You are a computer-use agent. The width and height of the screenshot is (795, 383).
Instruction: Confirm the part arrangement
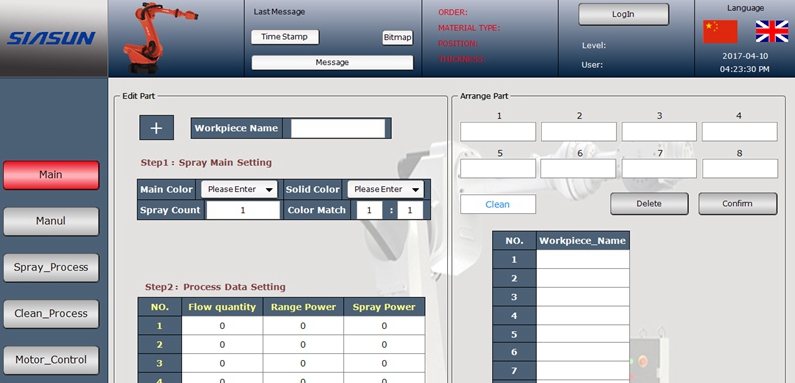coord(737,203)
